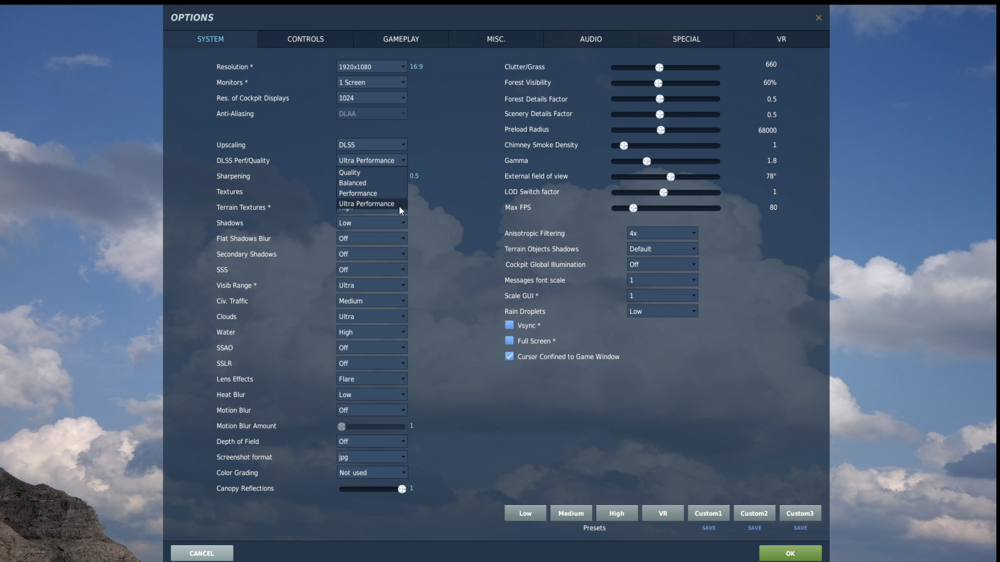Open the Motion Blur dropdown

click(x=372, y=410)
